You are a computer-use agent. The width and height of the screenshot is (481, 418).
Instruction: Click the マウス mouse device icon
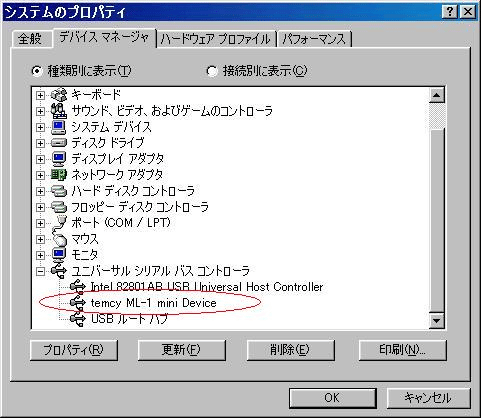point(60,239)
